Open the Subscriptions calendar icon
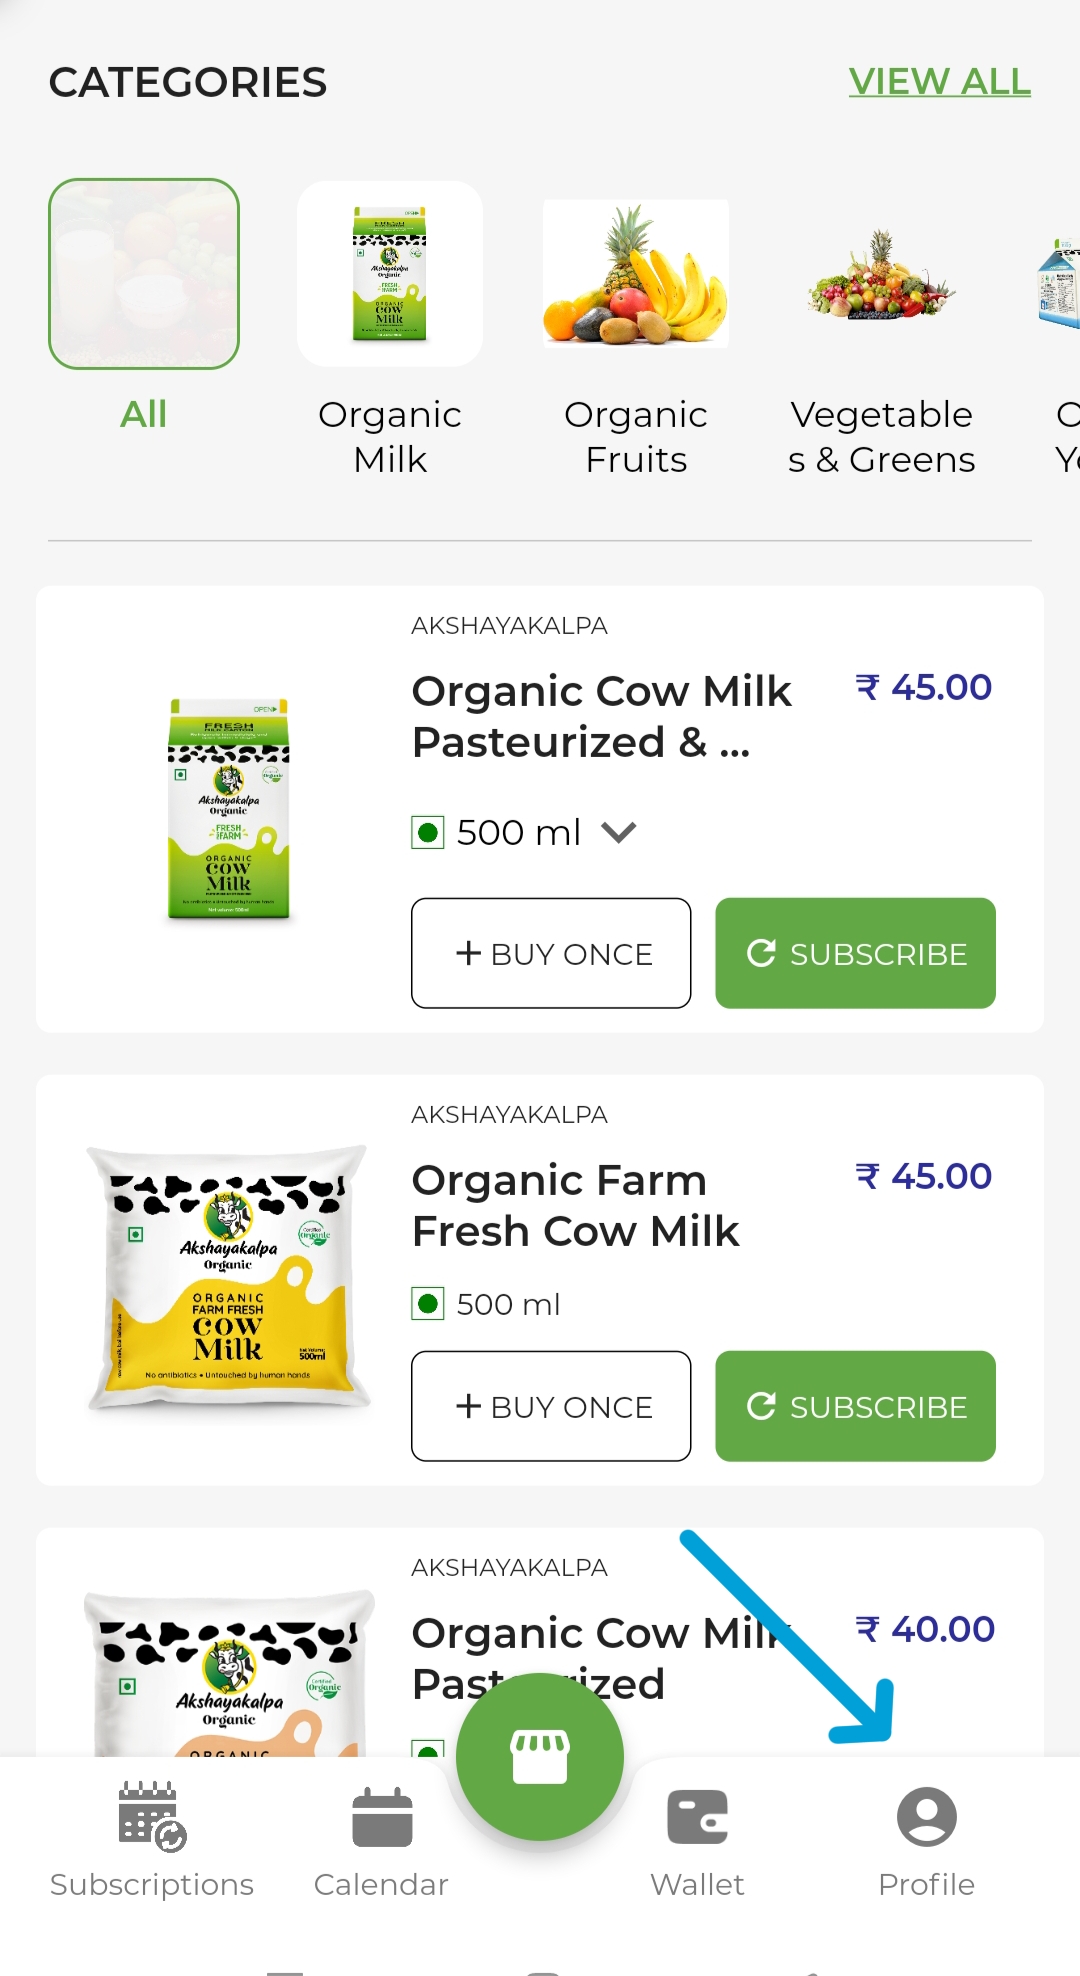Image resolution: width=1080 pixels, height=1976 pixels. tap(152, 1816)
